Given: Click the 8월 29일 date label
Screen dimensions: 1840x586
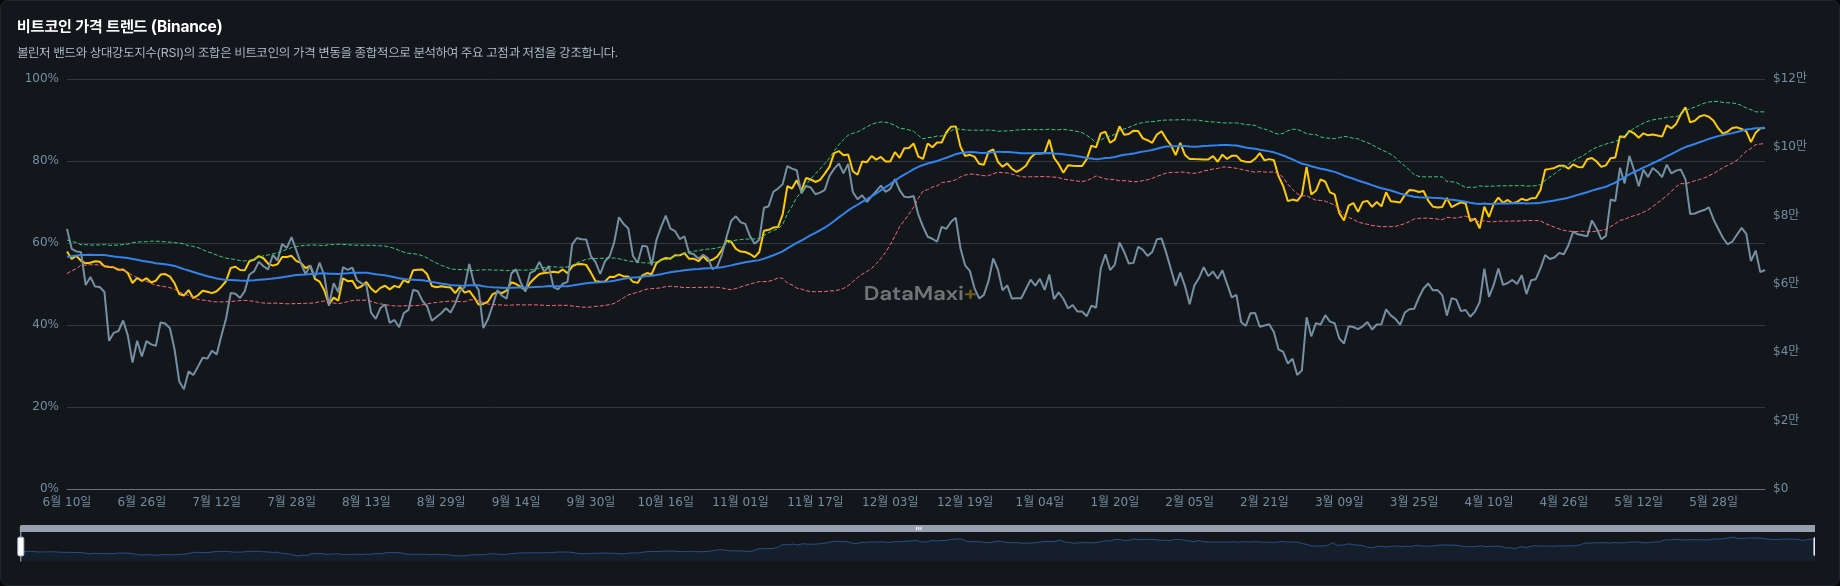Looking at the screenshot, I should click(x=441, y=502).
